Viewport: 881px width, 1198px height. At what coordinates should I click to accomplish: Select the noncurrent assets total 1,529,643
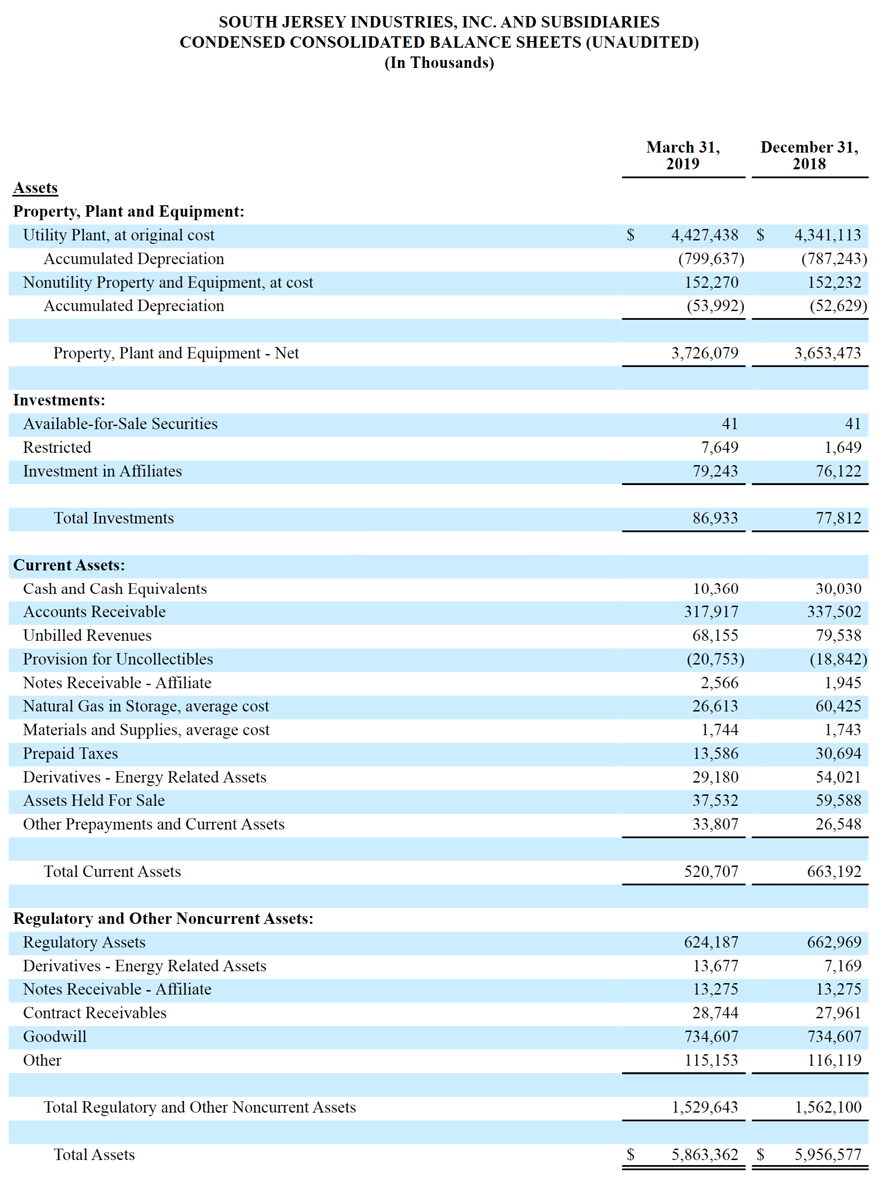click(x=704, y=1108)
